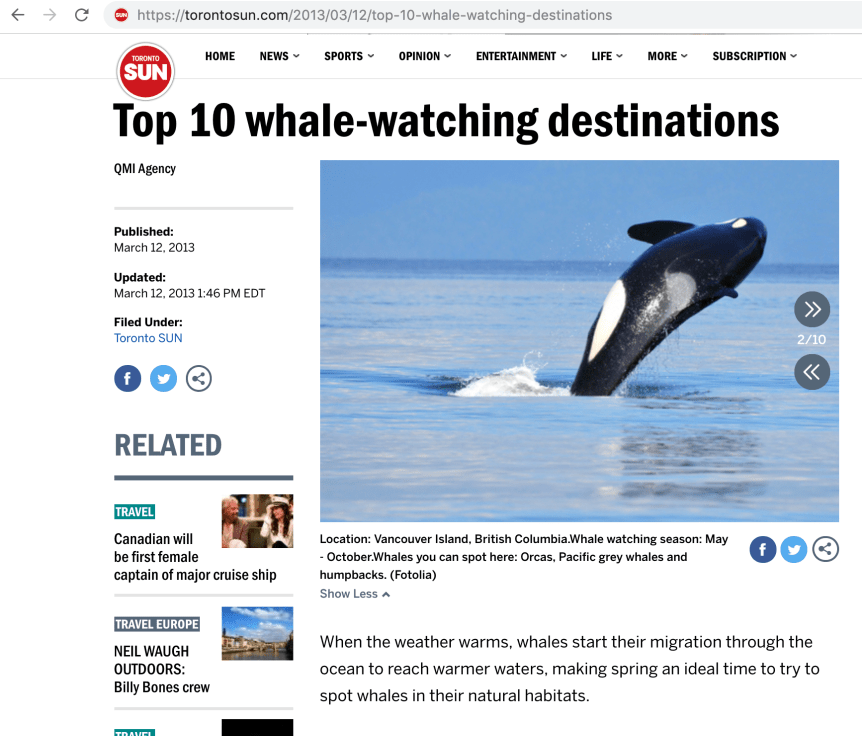Share article on Facebook under Filed Under
Image resolution: width=862 pixels, height=736 pixels.
click(x=128, y=378)
